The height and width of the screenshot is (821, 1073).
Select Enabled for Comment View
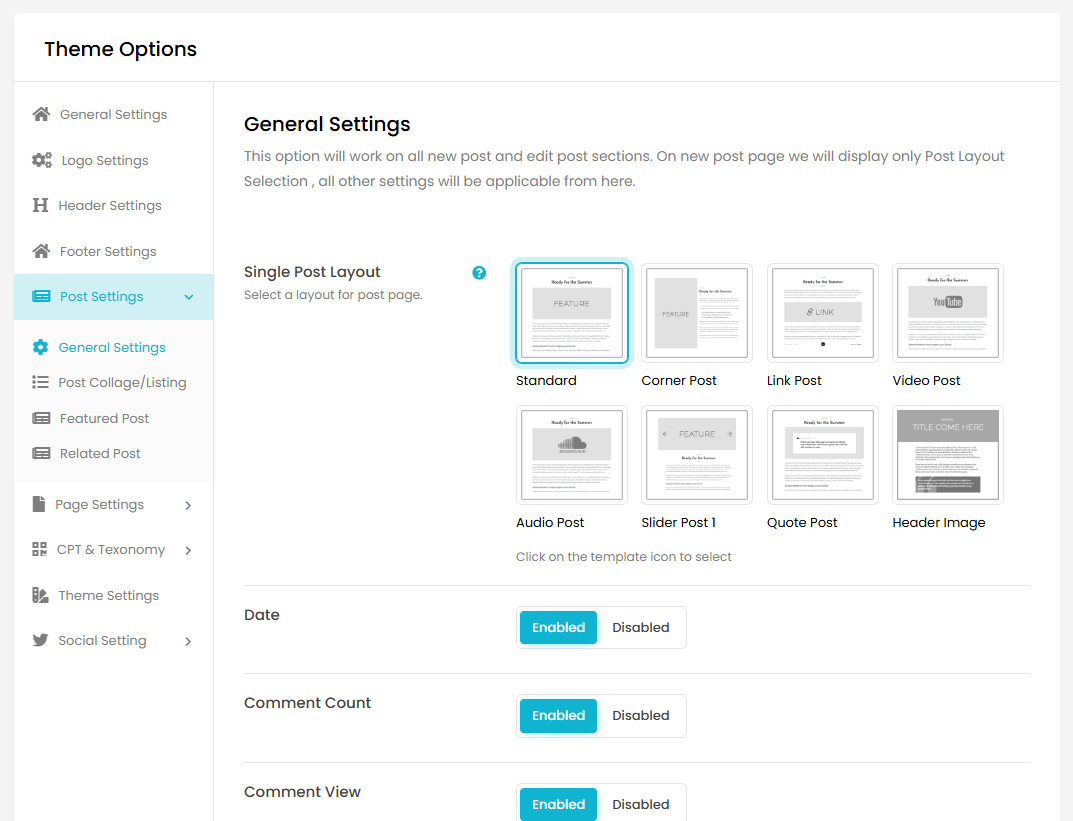[x=558, y=804]
